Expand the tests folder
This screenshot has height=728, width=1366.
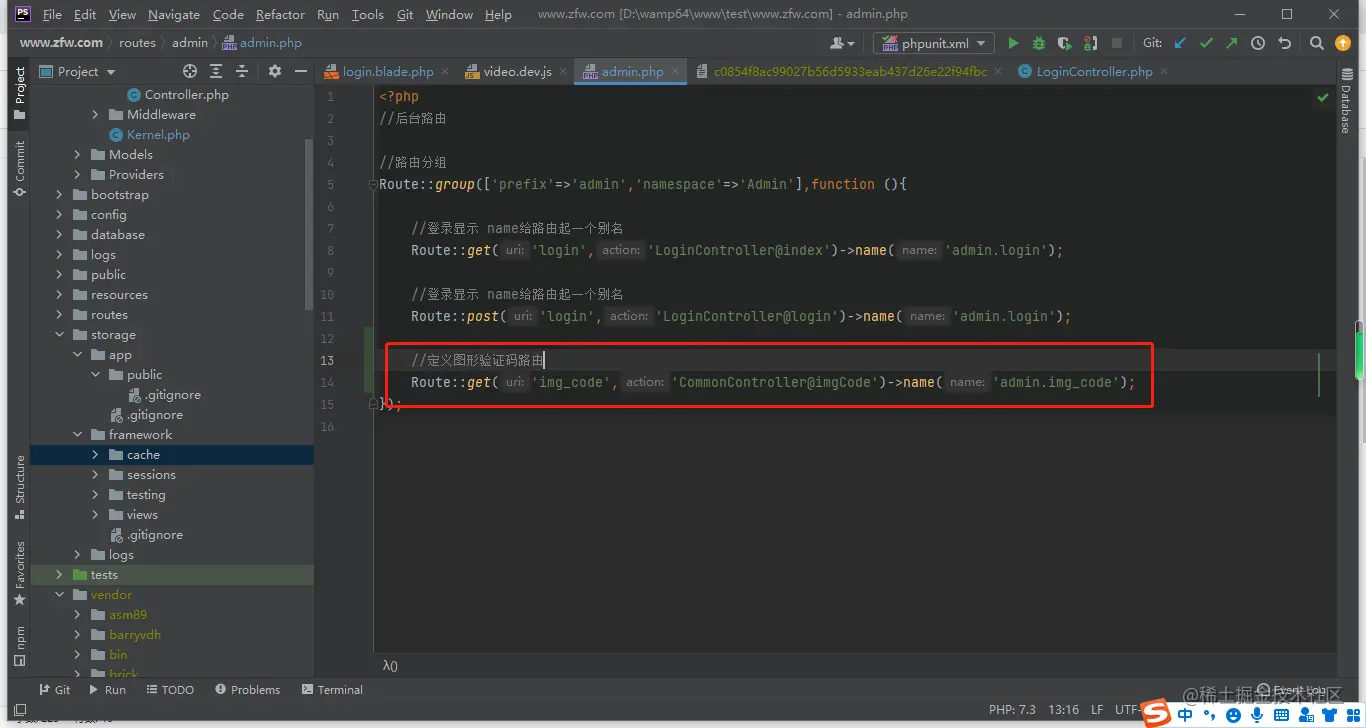[x=60, y=575]
